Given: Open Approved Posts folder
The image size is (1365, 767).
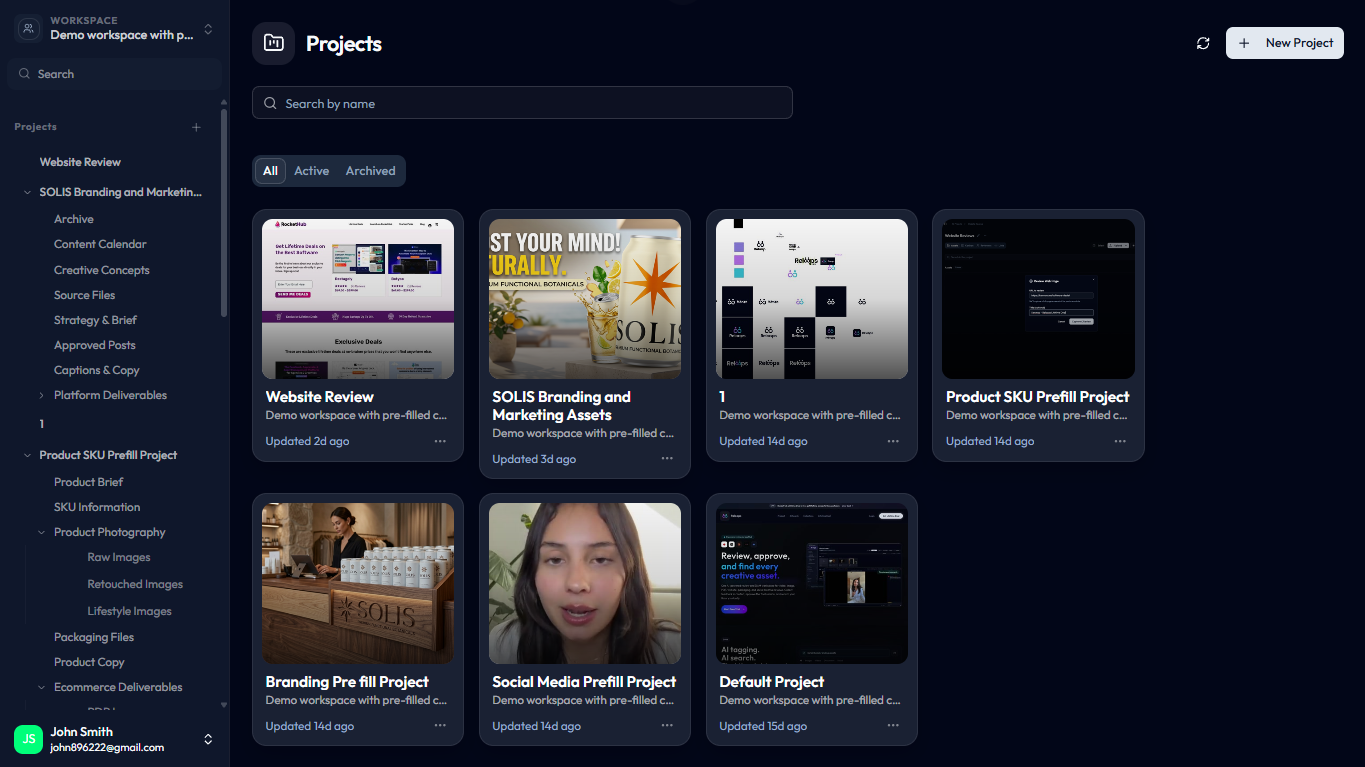Looking at the screenshot, I should tap(94, 345).
